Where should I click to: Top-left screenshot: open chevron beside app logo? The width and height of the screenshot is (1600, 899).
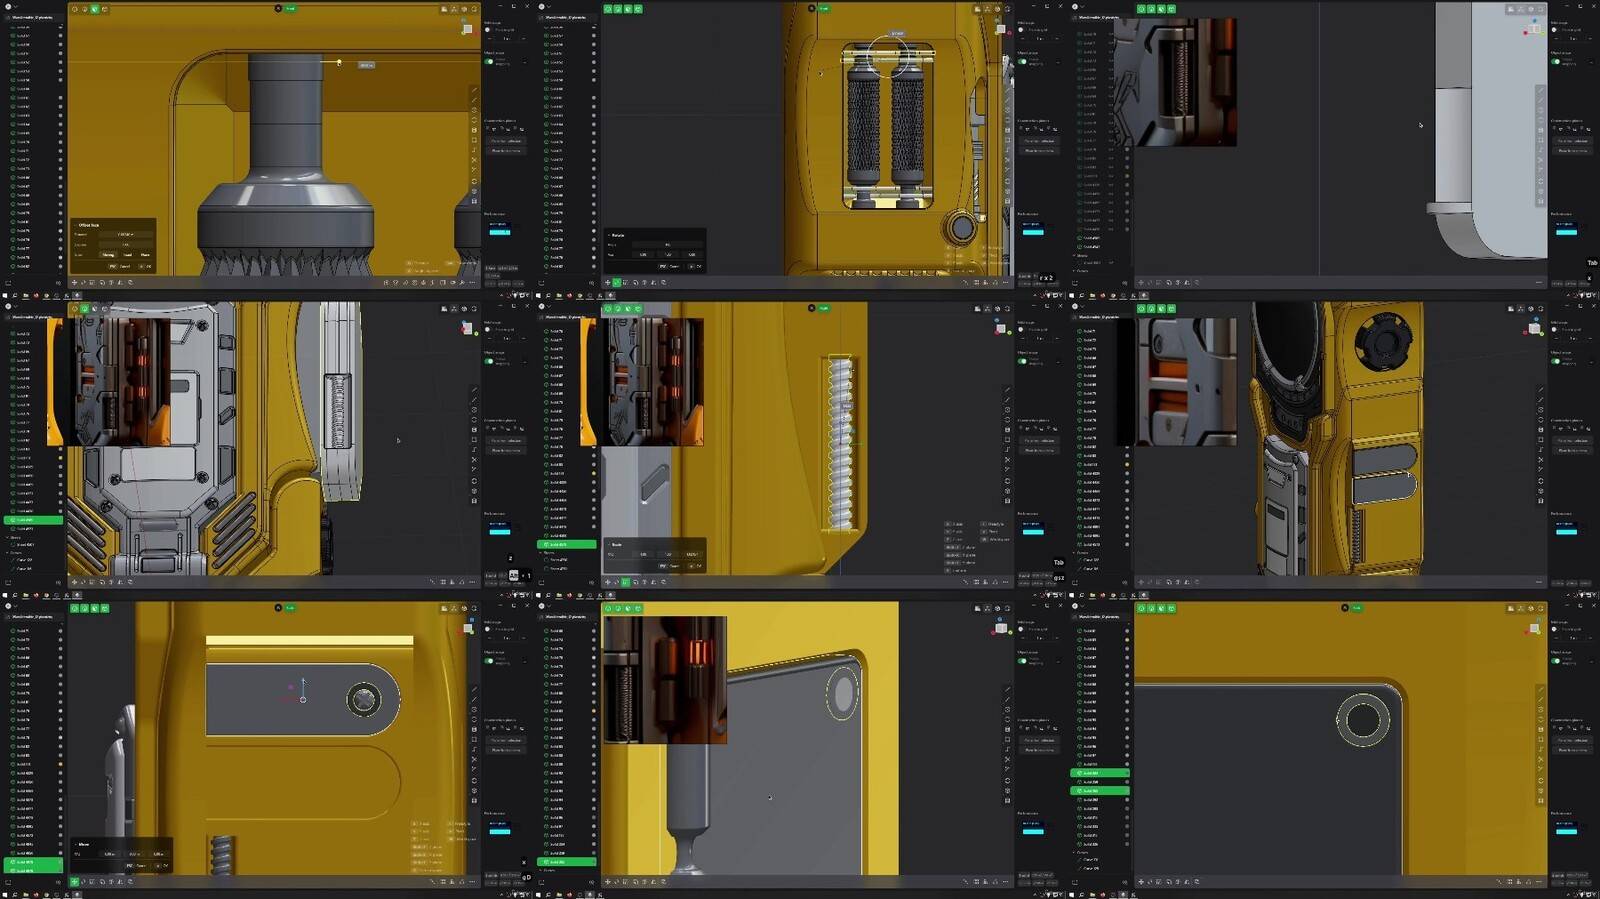tap(17, 6)
